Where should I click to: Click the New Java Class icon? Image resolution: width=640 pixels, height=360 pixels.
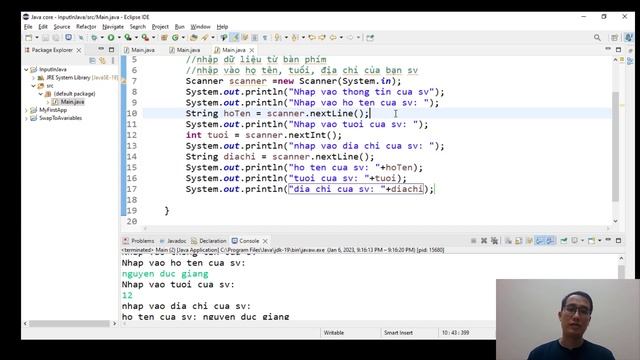176,38
